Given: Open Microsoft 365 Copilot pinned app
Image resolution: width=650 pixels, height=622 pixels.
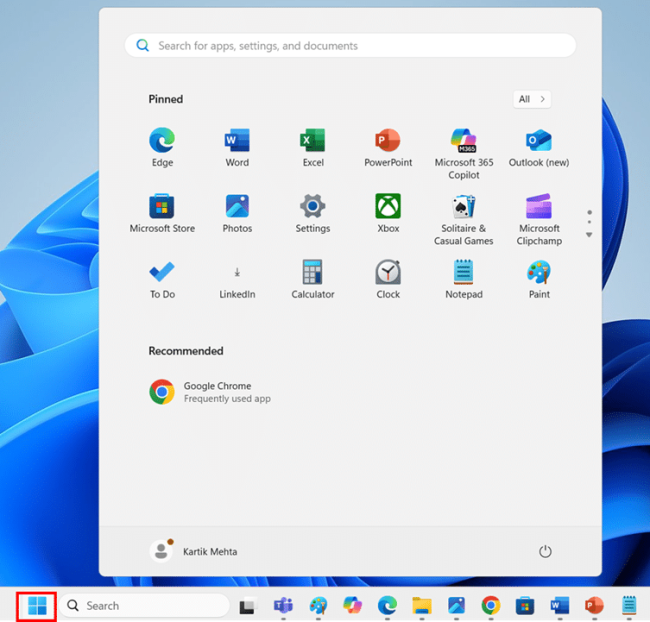Looking at the screenshot, I should (x=464, y=153).
